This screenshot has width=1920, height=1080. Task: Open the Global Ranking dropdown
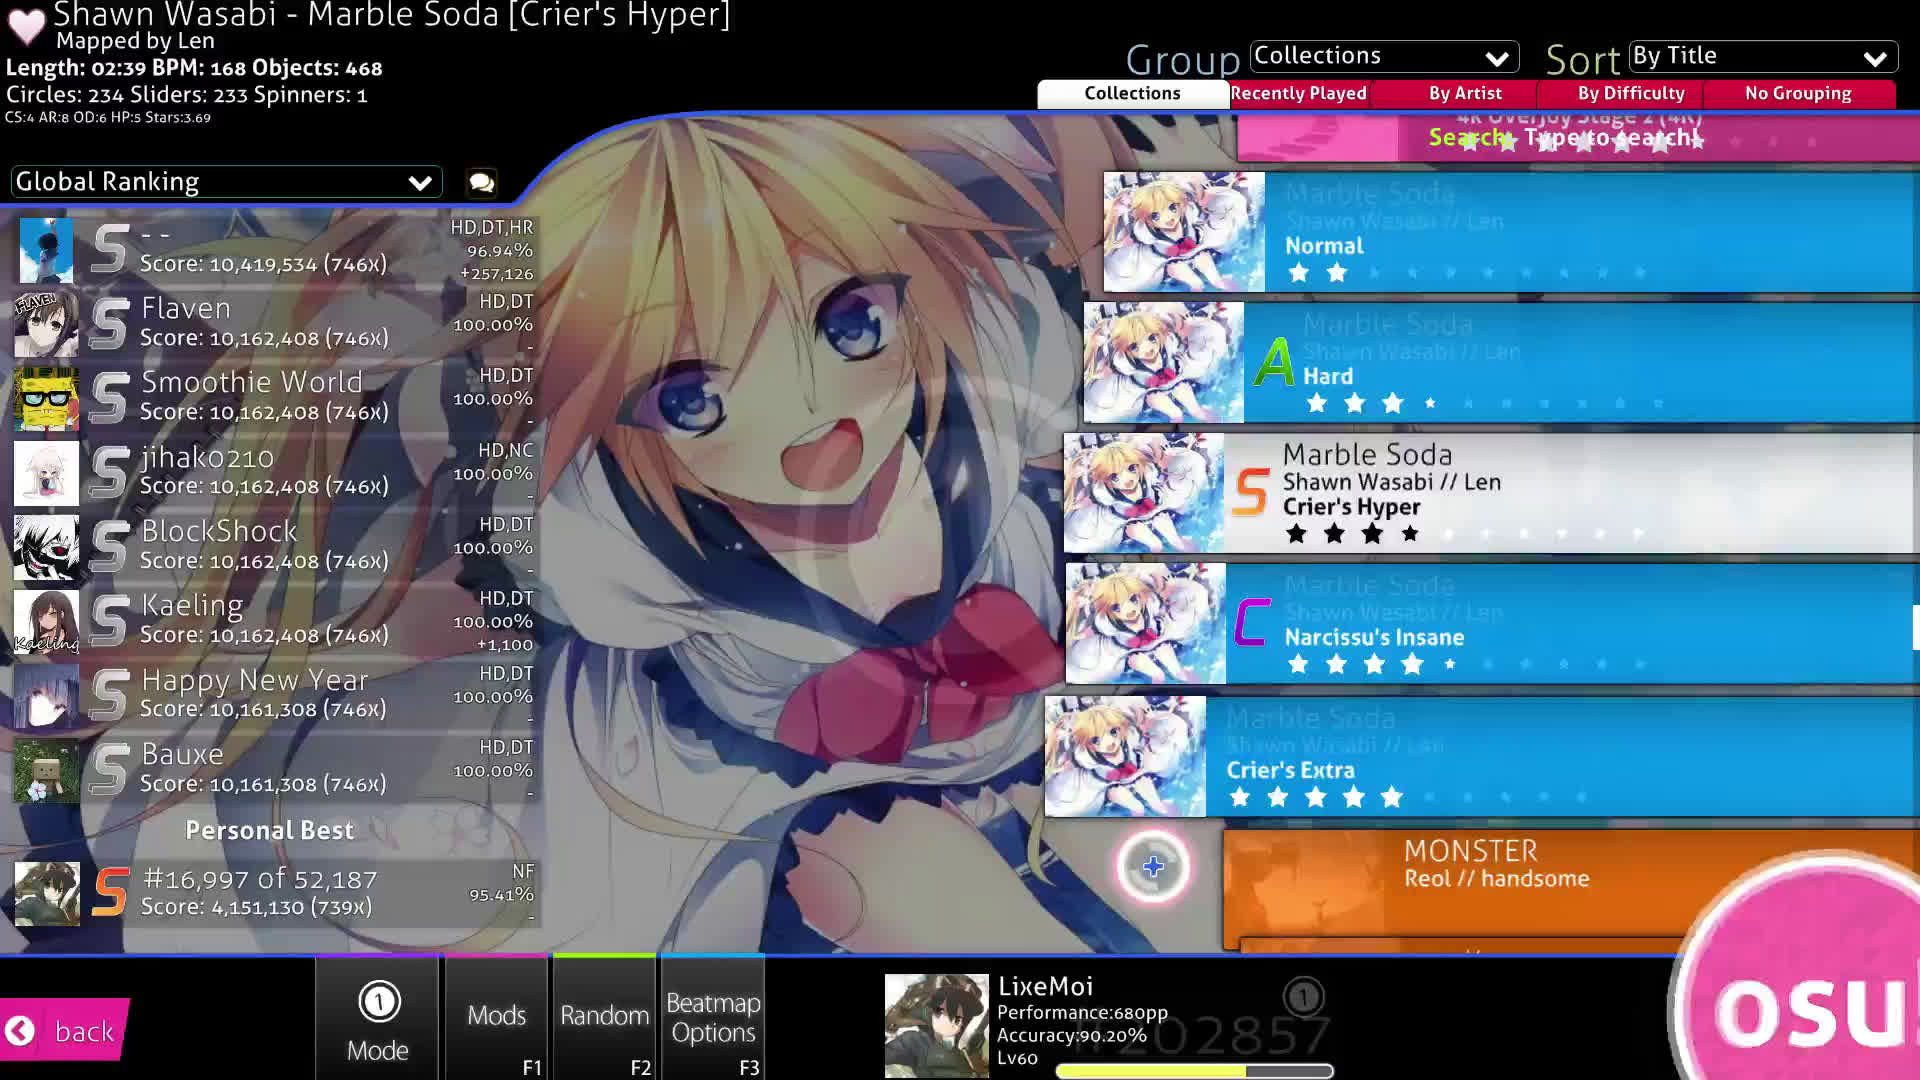[x=226, y=182]
